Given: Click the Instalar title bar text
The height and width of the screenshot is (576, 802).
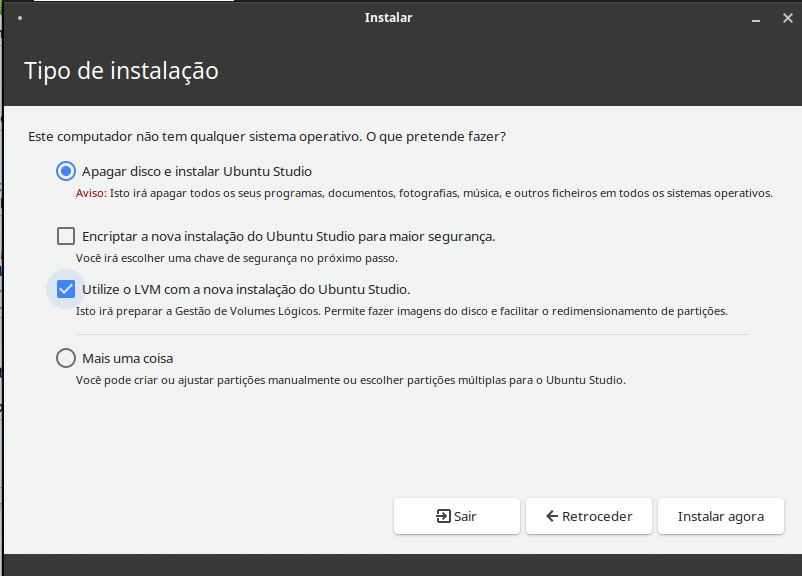Looking at the screenshot, I should [x=388, y=17].
